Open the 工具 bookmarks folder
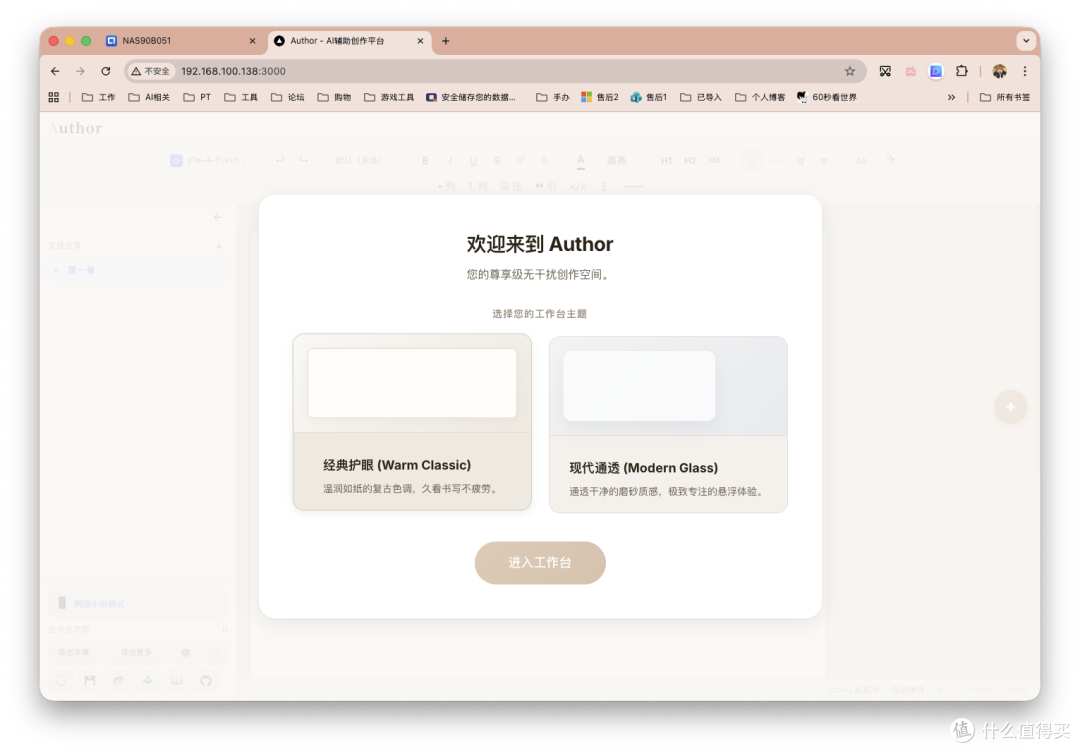This screenshot has height=753, width=1080. click(x=241, y=97)
